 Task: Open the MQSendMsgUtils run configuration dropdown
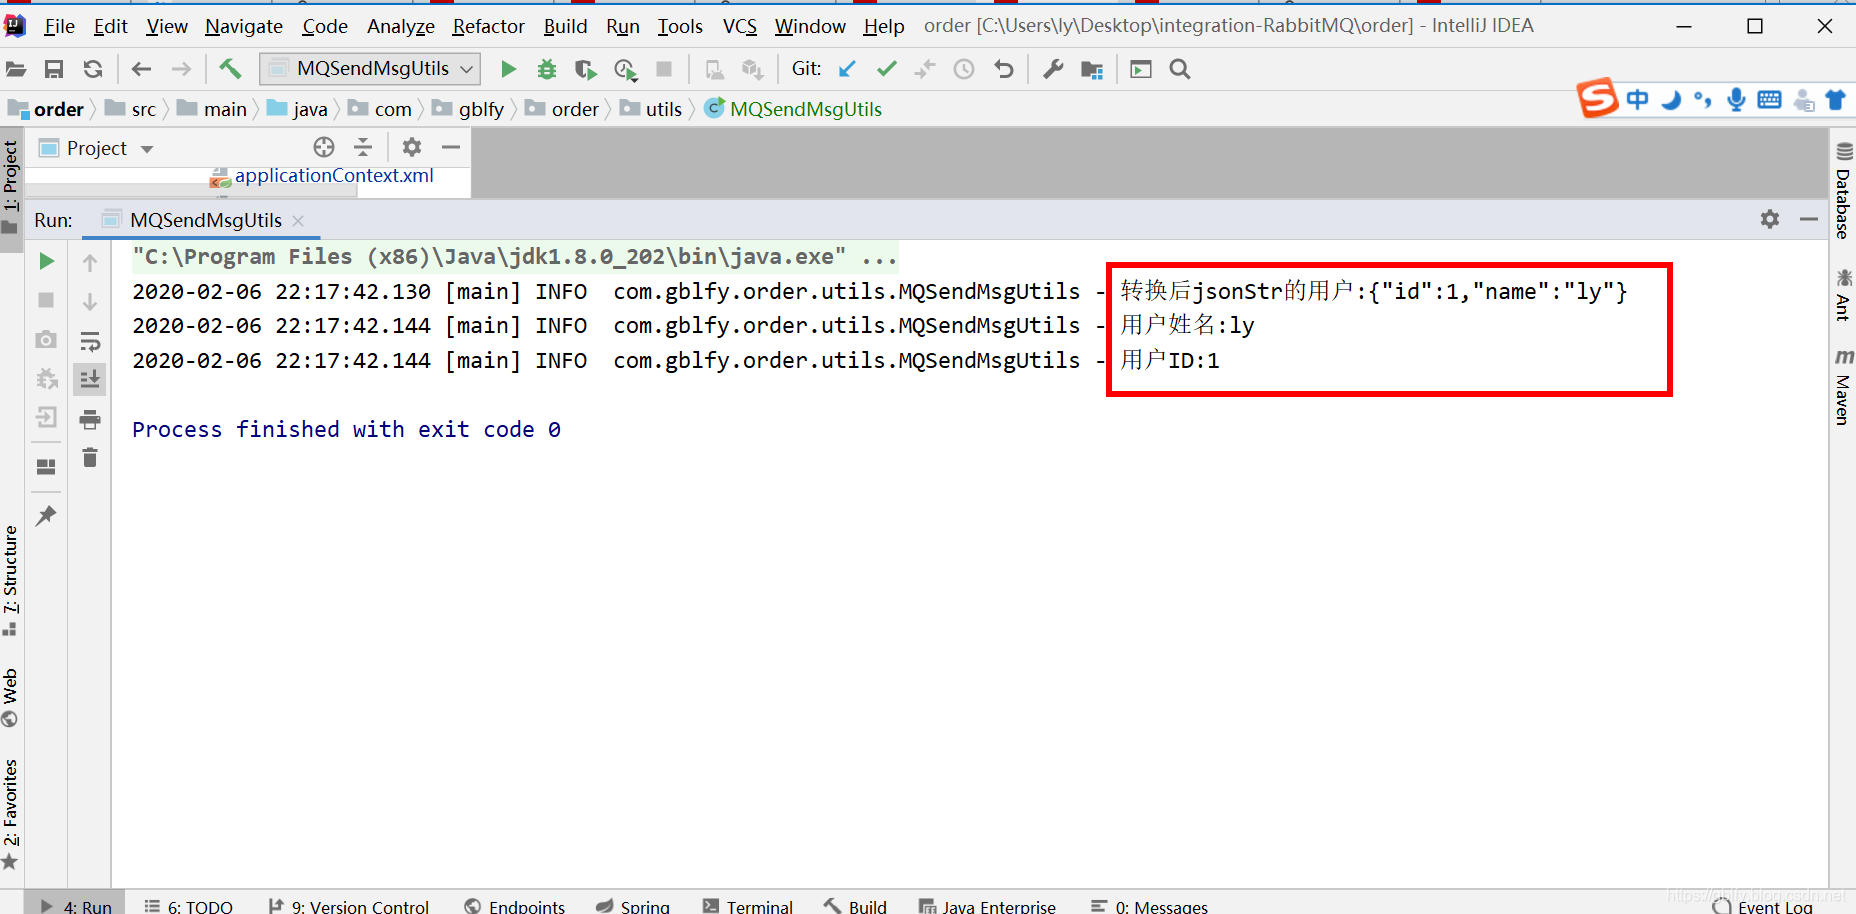370,68
